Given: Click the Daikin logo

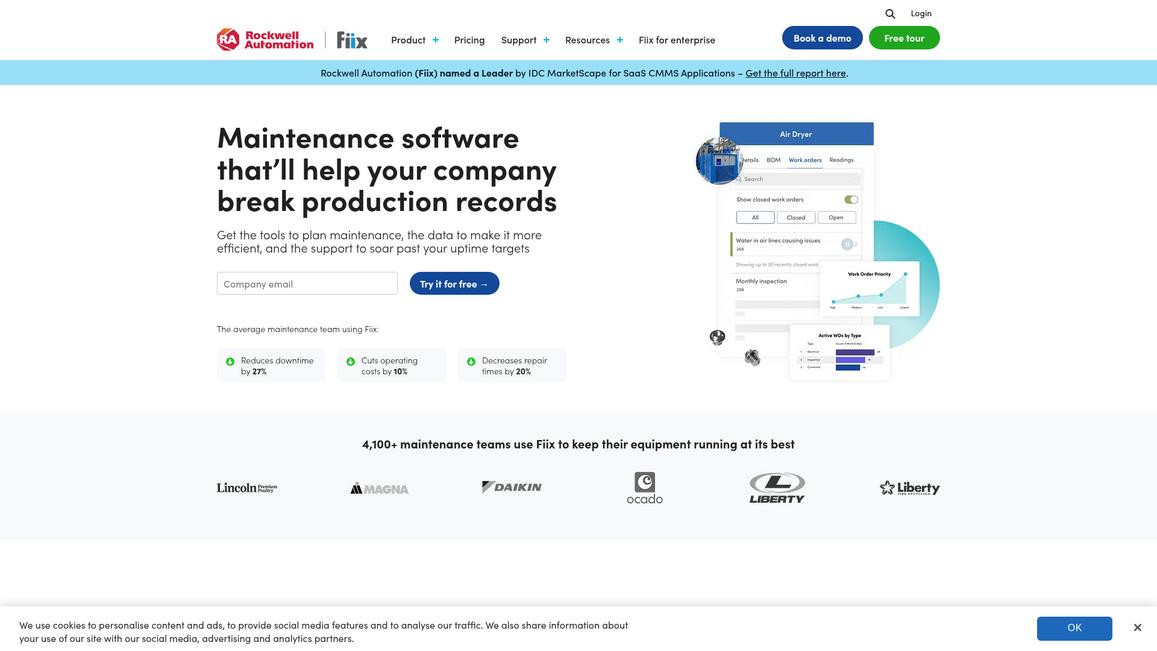Looking at the screenshot, I should coord(511,487).
